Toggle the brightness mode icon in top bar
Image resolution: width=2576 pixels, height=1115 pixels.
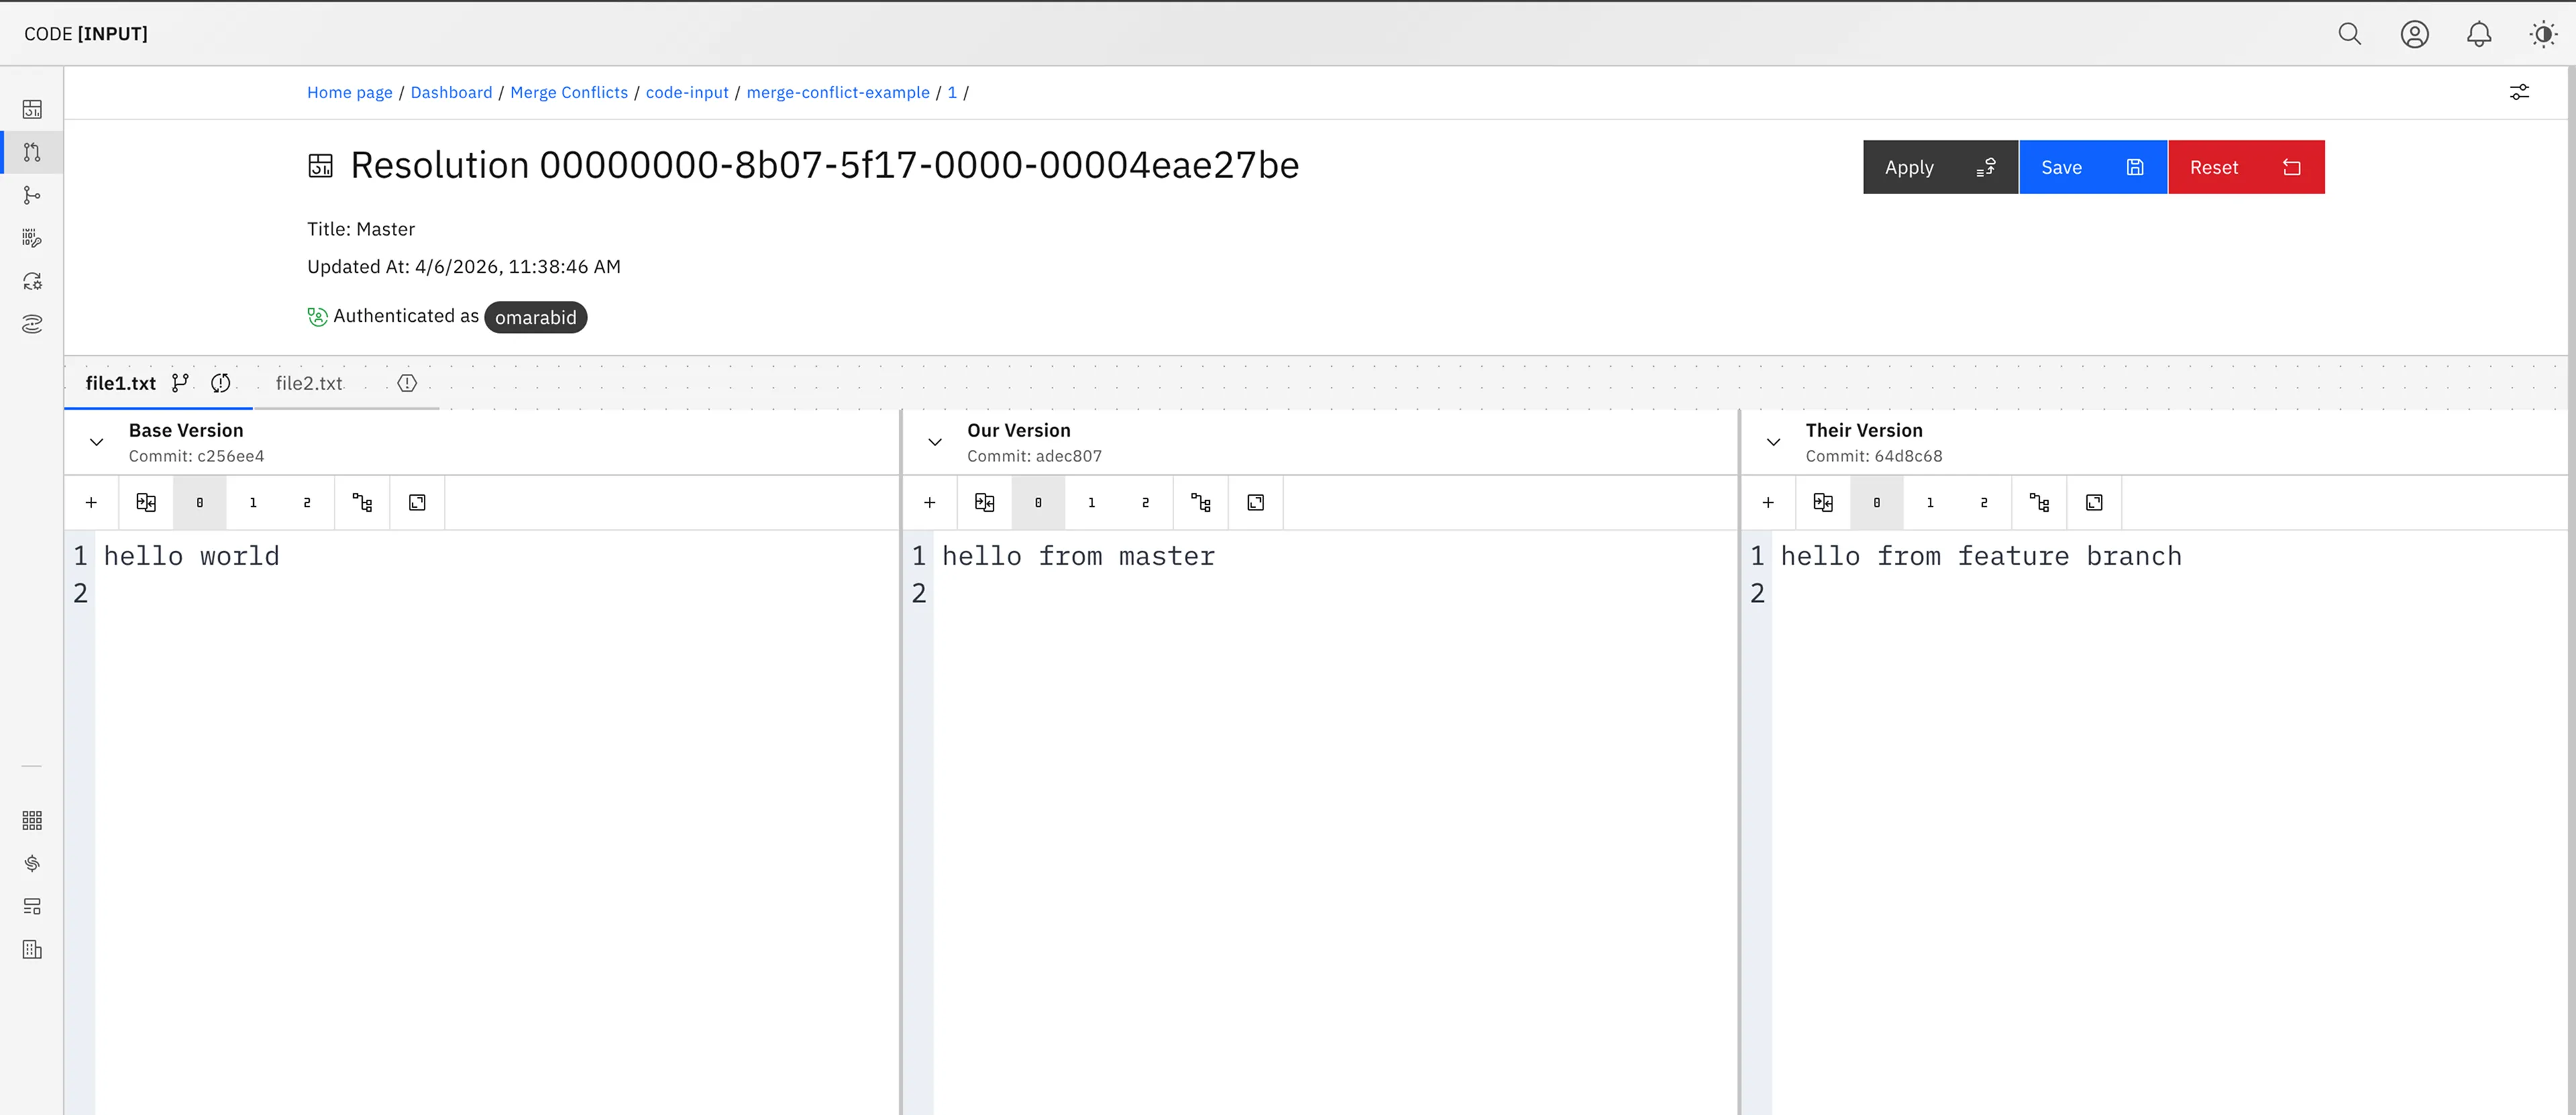[x=2542, y=33]
